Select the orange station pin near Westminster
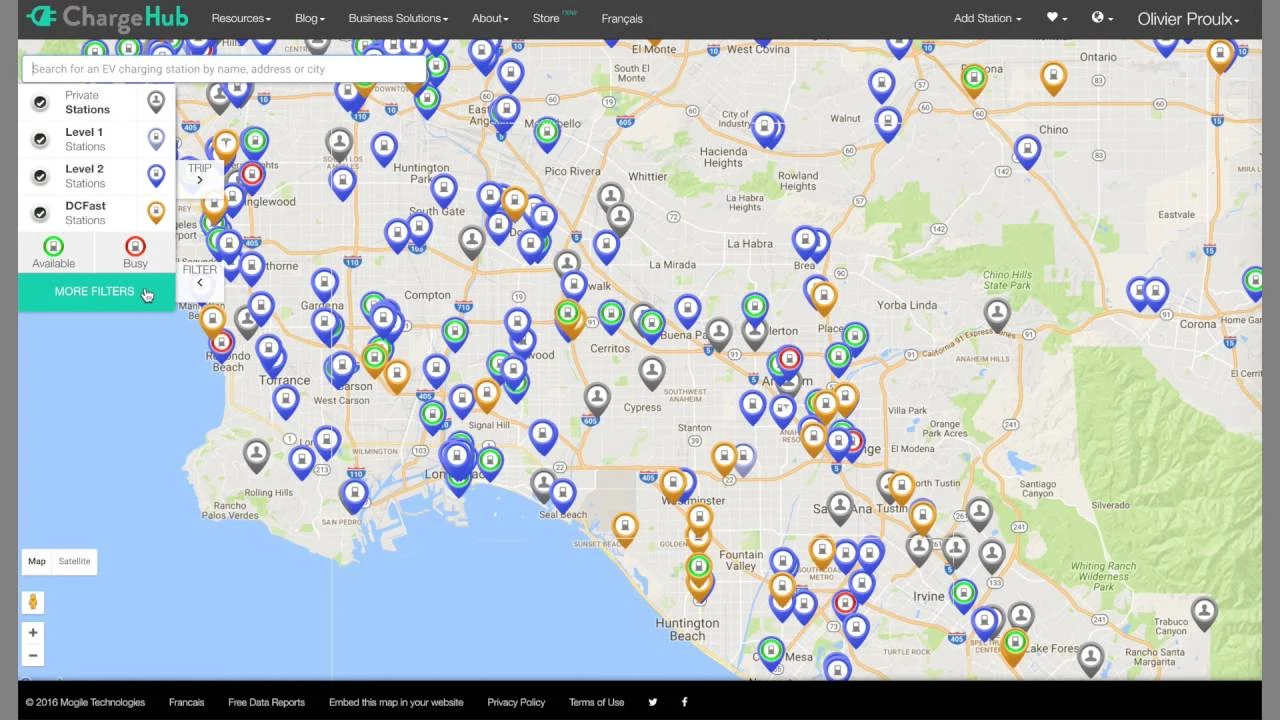This screenshot has width=1280, height=720. coord(673,484)
